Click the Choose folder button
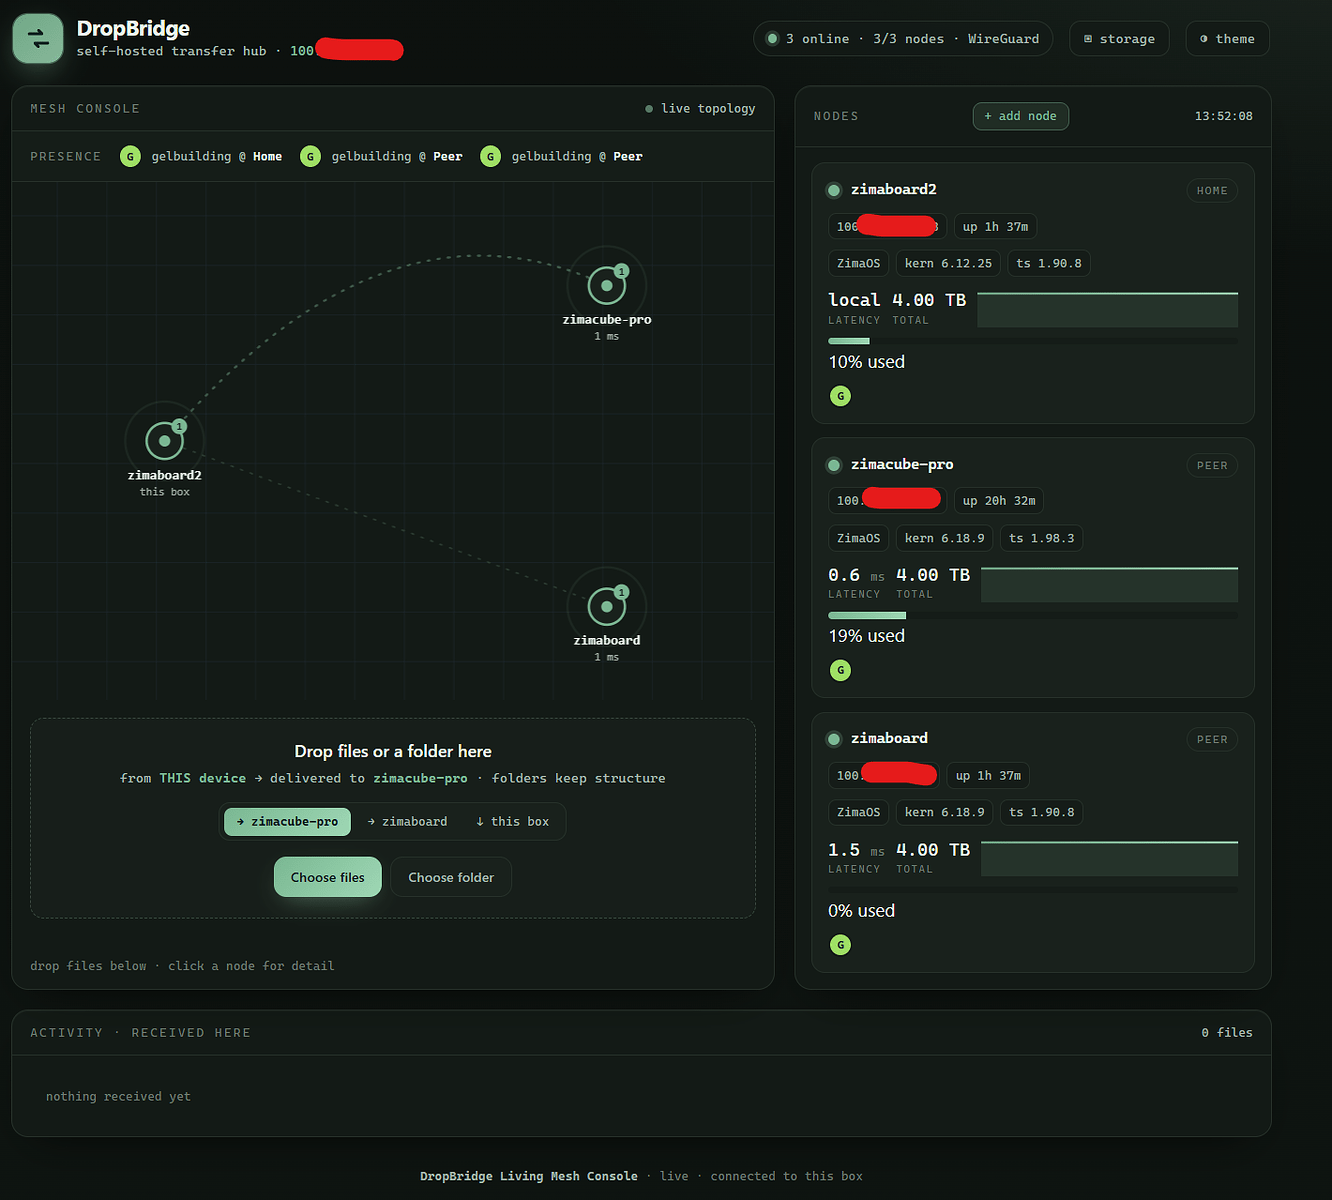Viewport: 1332px width, 1200px height. point(451,877)
